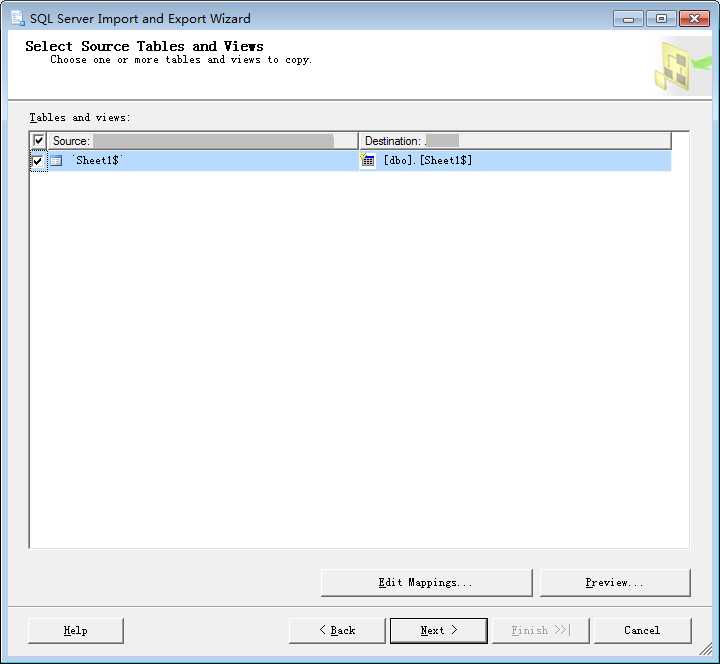Cancel the import wizard
The width and height of the screenshot is (720, 664).
(642, 630)
